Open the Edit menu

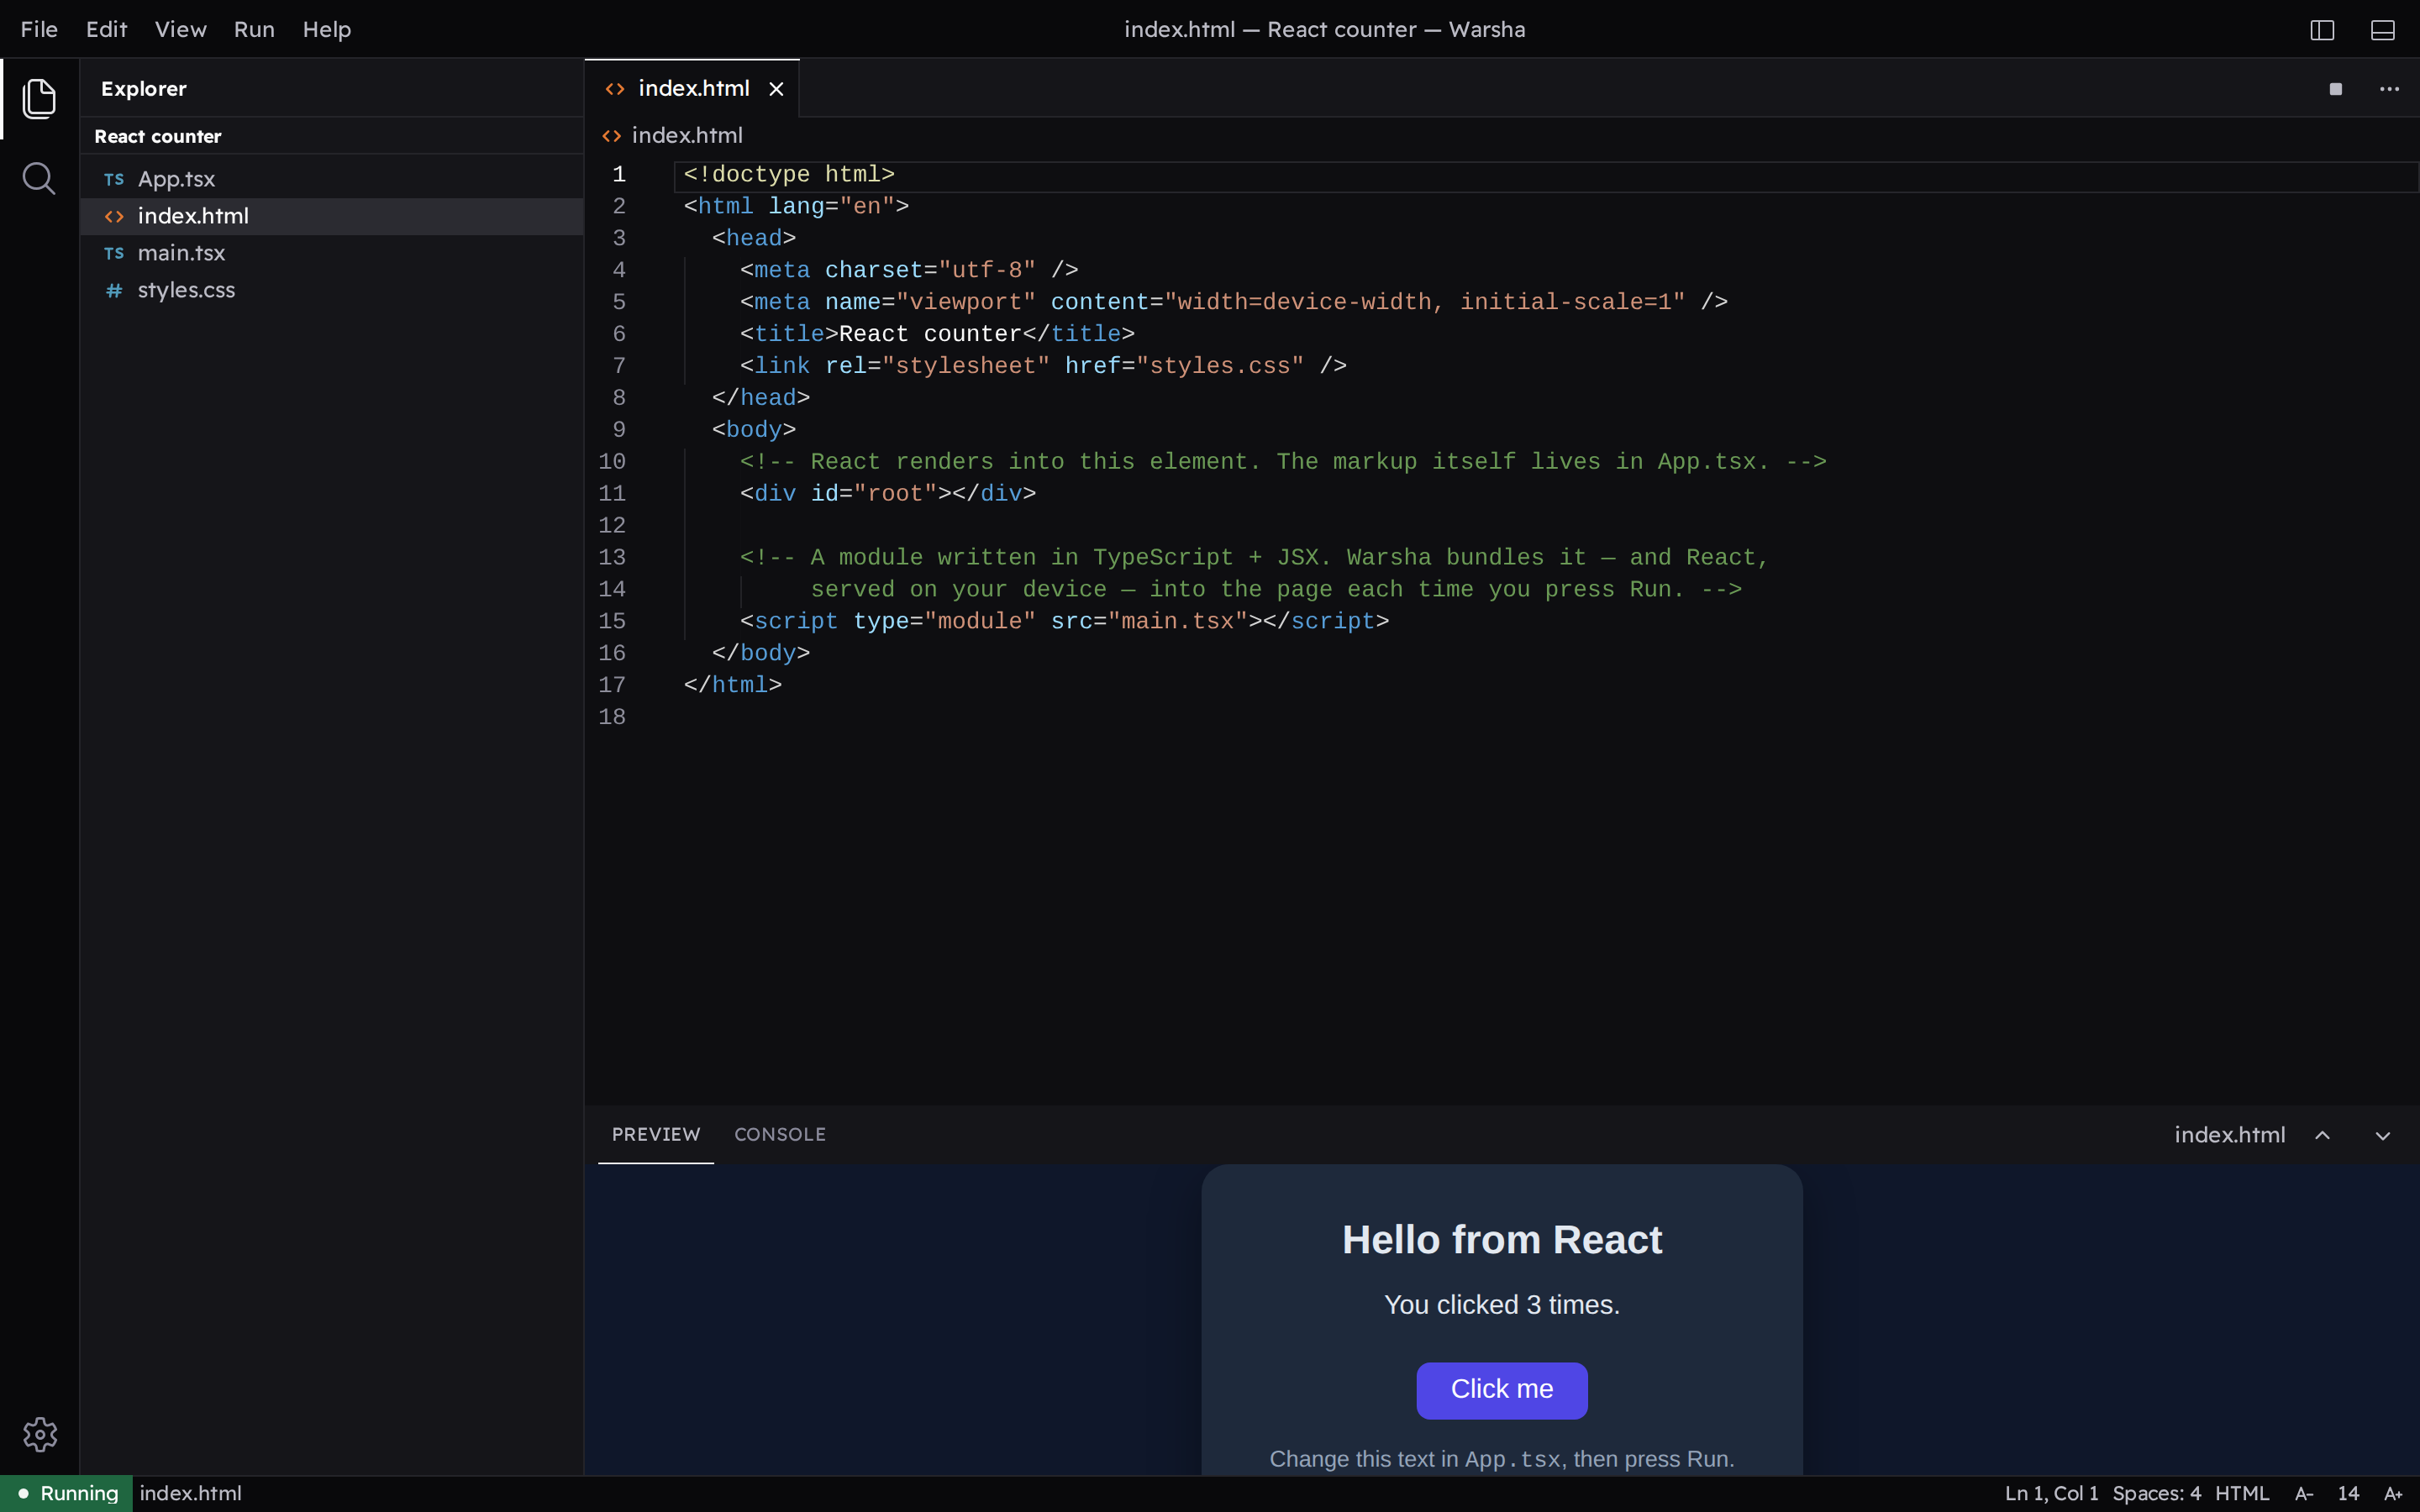pyautogui.click(x=106, y=30)
